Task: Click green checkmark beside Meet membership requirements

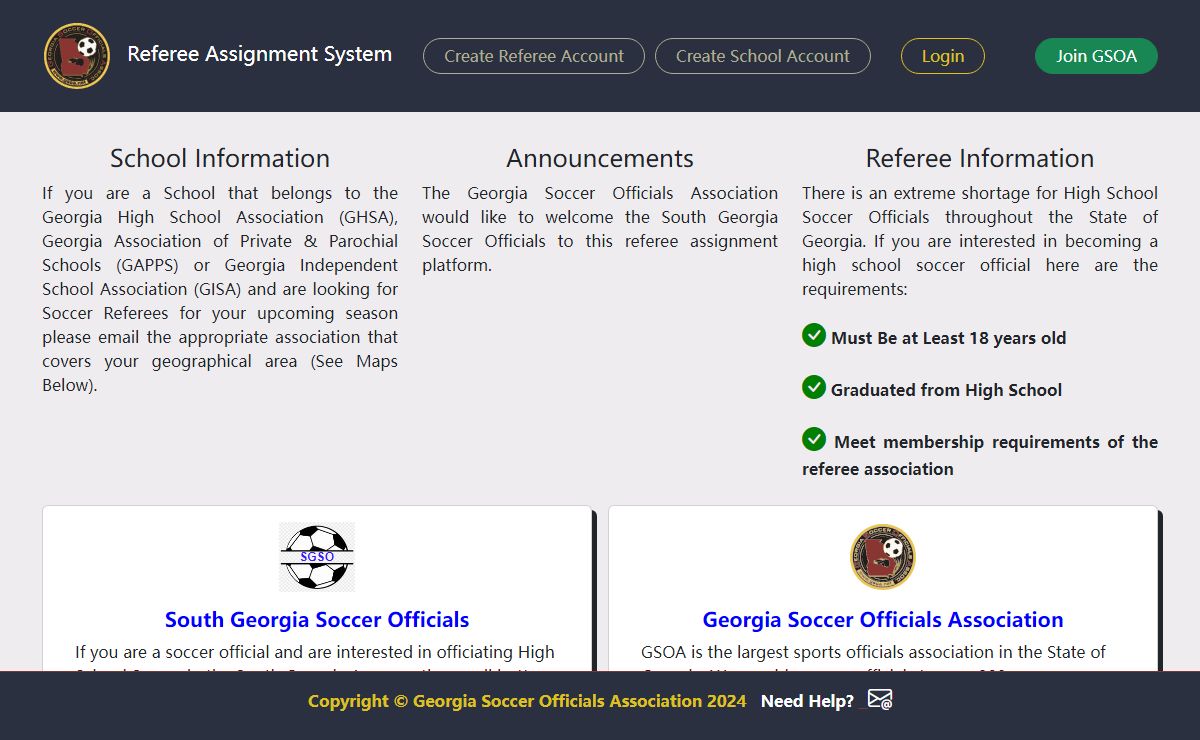Action: pyautogui.click(x=814, y=439)
